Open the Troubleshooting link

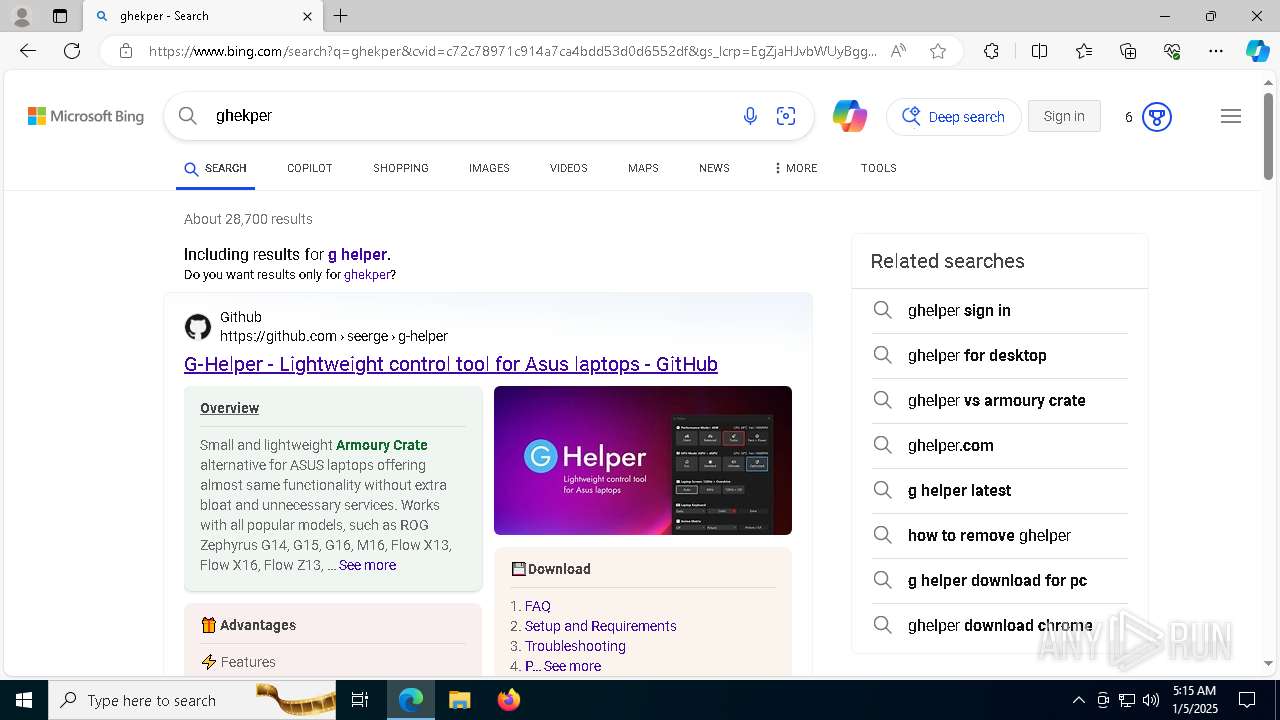click(575, 646)
